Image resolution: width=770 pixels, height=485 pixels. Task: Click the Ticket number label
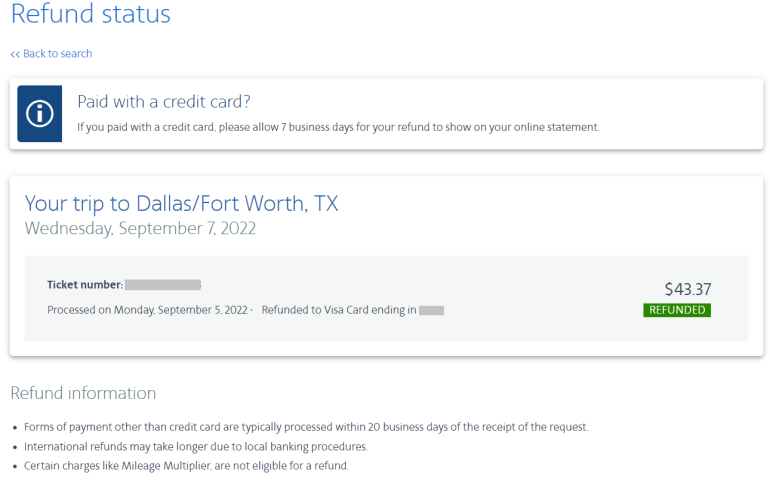(85, 285)
